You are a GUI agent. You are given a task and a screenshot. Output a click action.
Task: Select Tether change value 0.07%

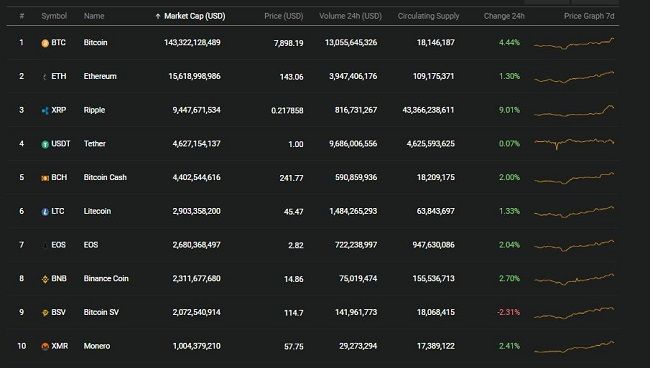(x=509, y=144)
